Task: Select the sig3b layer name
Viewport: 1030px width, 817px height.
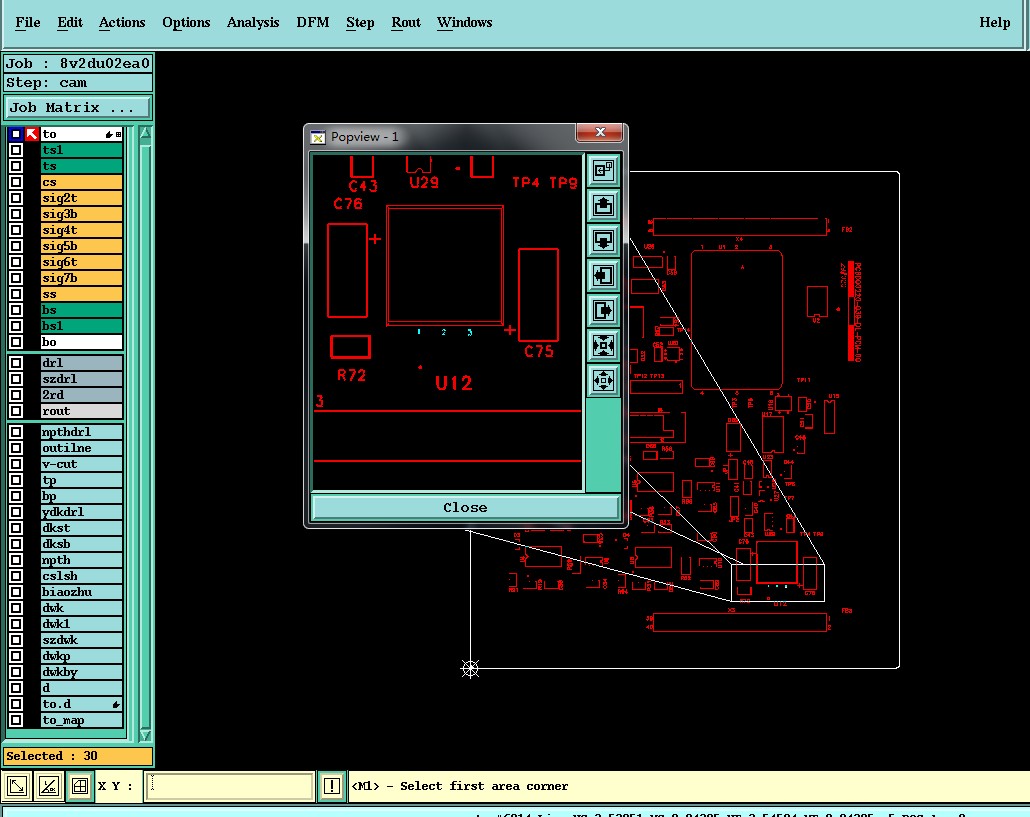Action: [x=81, y=214]
